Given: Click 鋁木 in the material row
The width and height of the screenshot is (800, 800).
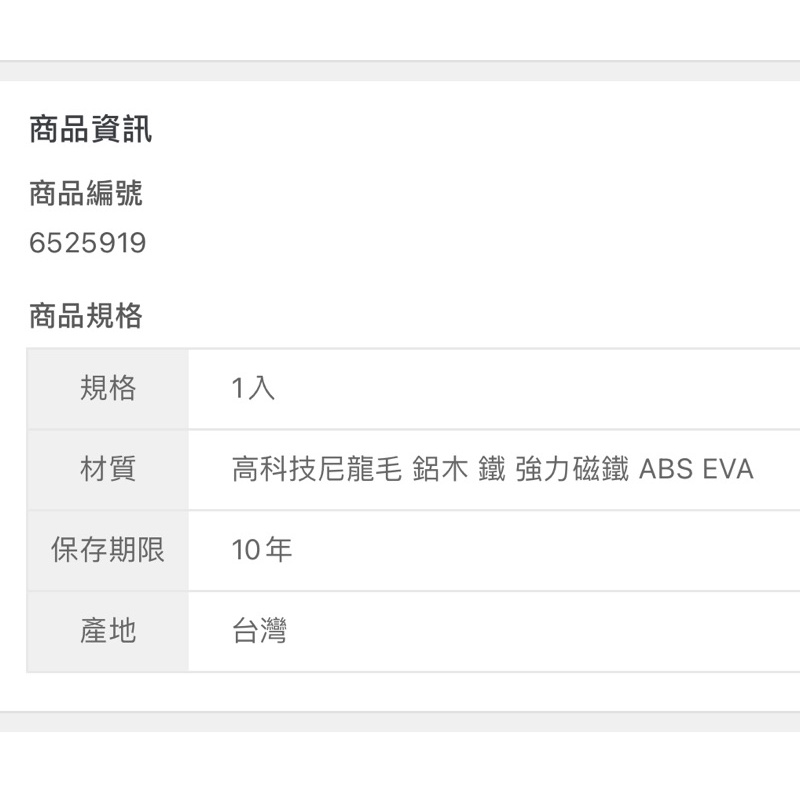Looking at the screenshot, I should point(440,469).
